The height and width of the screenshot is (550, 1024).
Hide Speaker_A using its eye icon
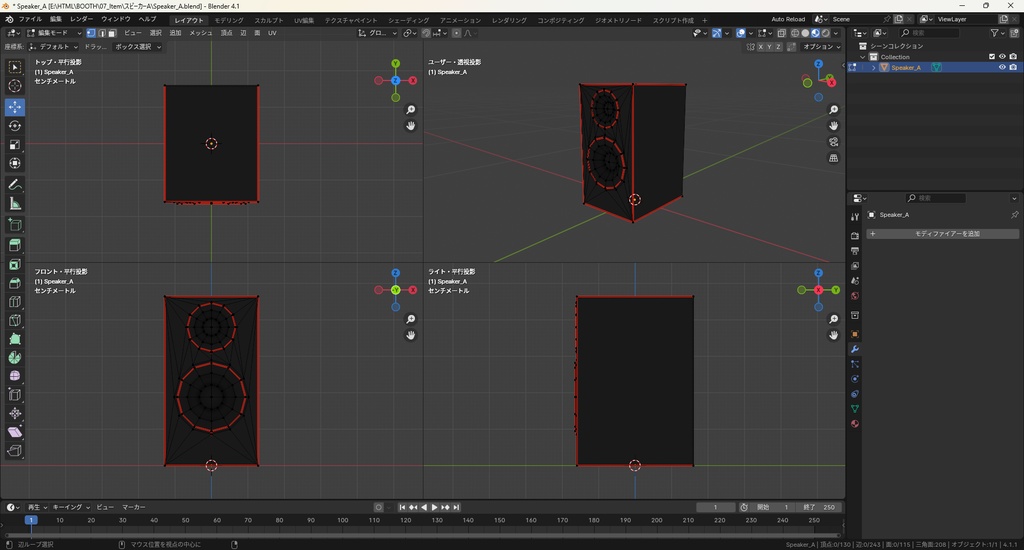[1002, 68]
